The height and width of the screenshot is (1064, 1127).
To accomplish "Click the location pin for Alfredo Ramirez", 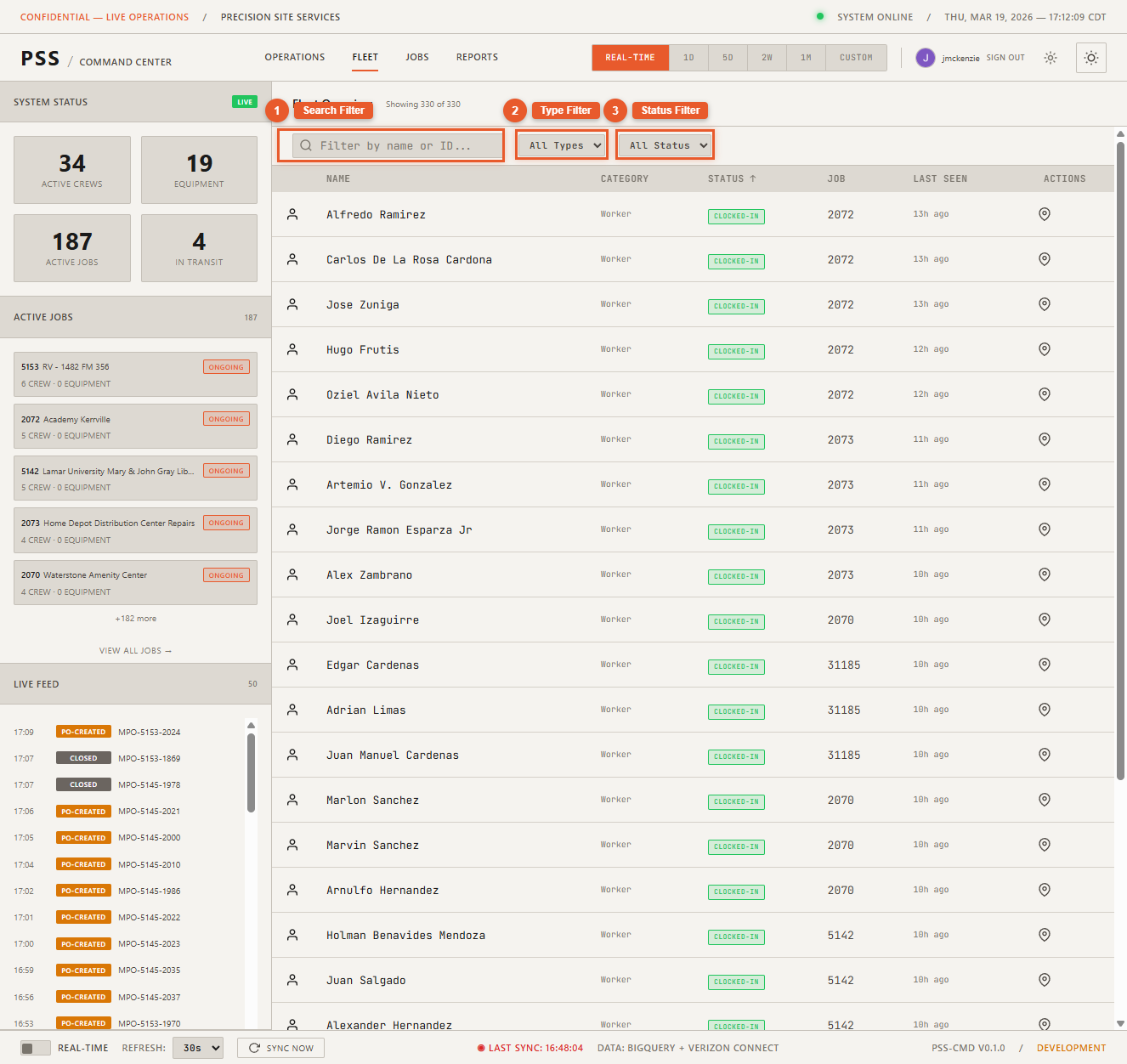I will [1045, 214].
